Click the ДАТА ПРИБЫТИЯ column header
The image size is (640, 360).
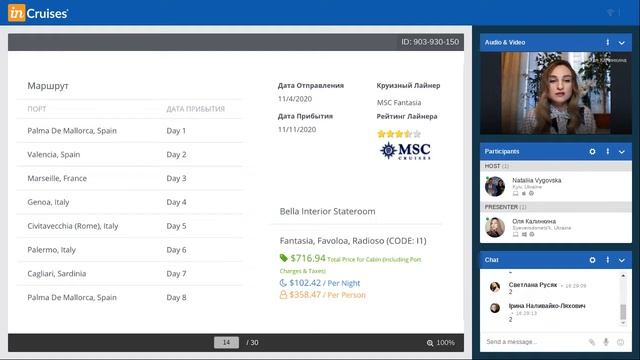pos(196,109)
